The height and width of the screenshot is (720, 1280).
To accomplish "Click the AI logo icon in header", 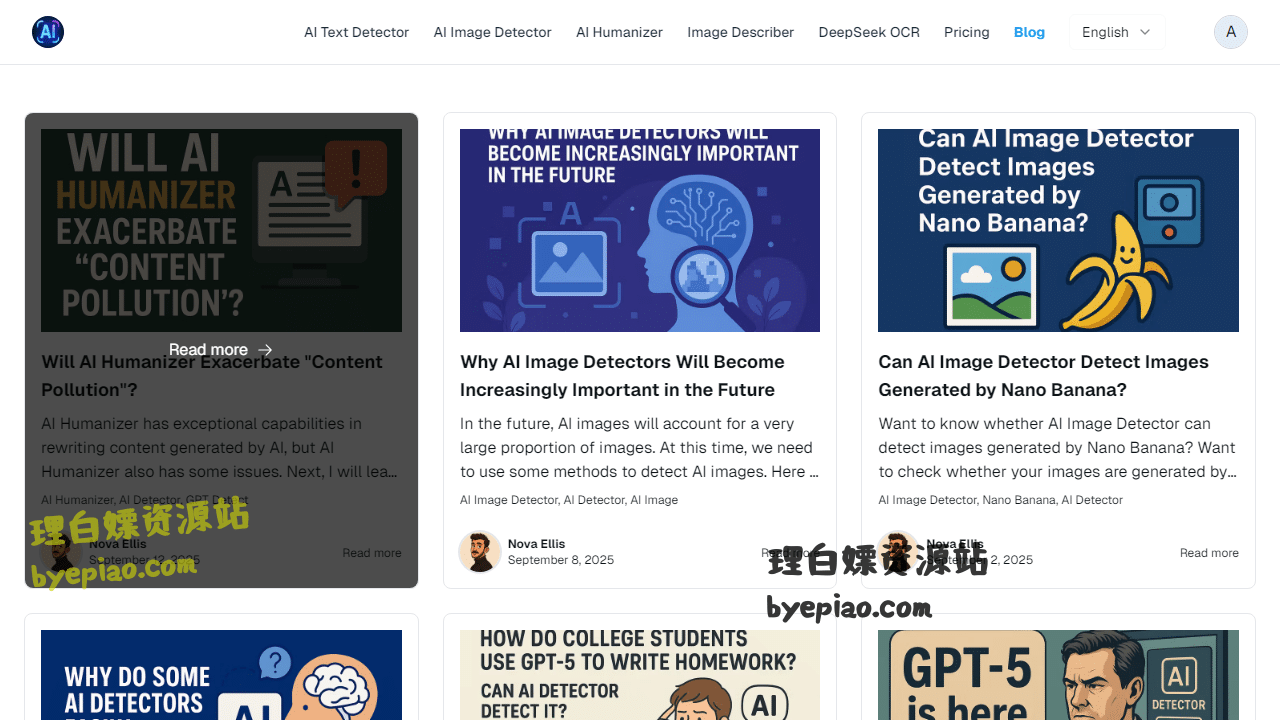I will (x=48, y=32).
